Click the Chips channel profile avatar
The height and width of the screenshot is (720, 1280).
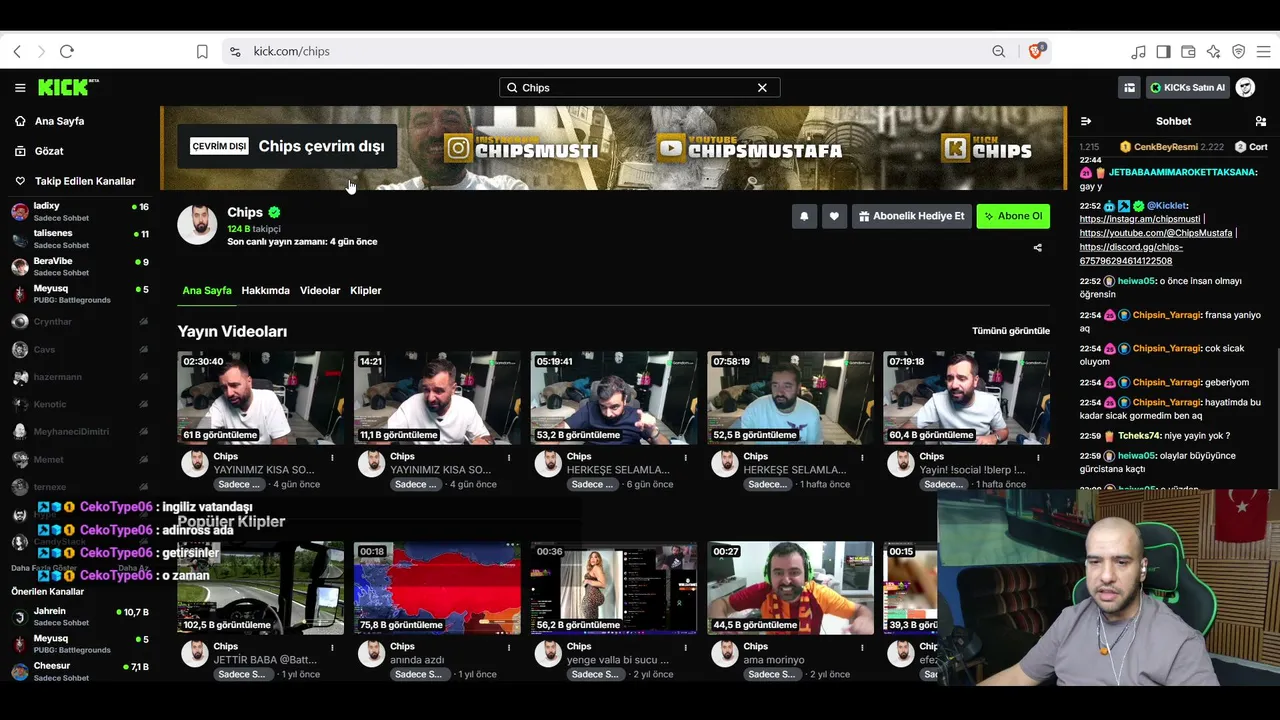[x=197, y=225]
